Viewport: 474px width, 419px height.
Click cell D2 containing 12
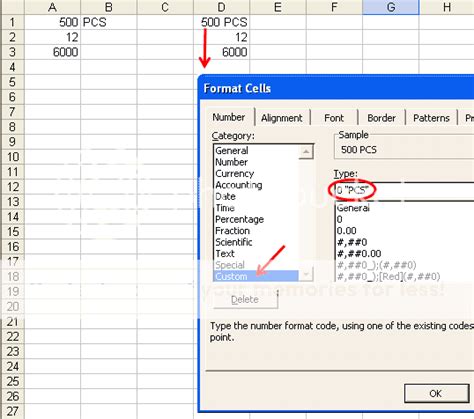(221, 37)
